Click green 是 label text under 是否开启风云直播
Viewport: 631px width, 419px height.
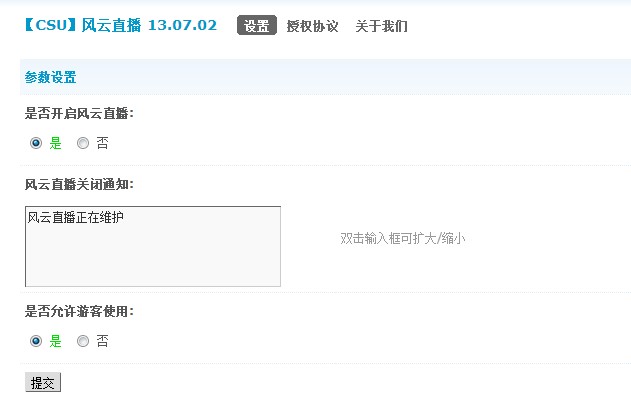55,143
